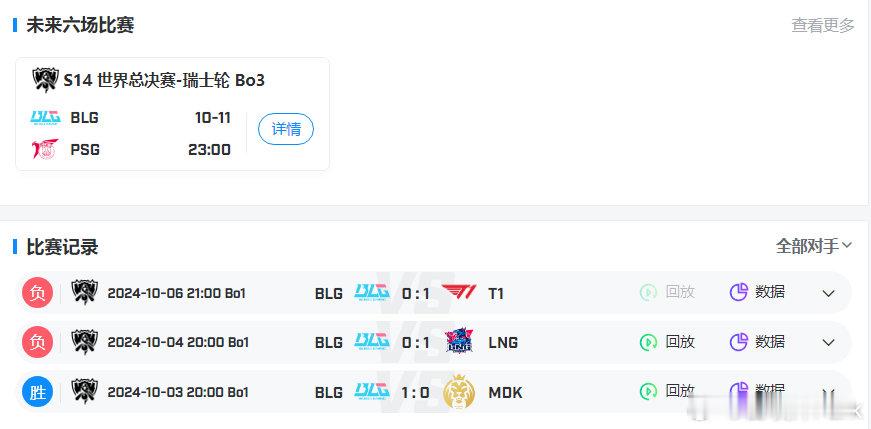The image size is (871, 429).
Task: Click Worlds trophy icon in S14 match card
Action: [45, 80]
